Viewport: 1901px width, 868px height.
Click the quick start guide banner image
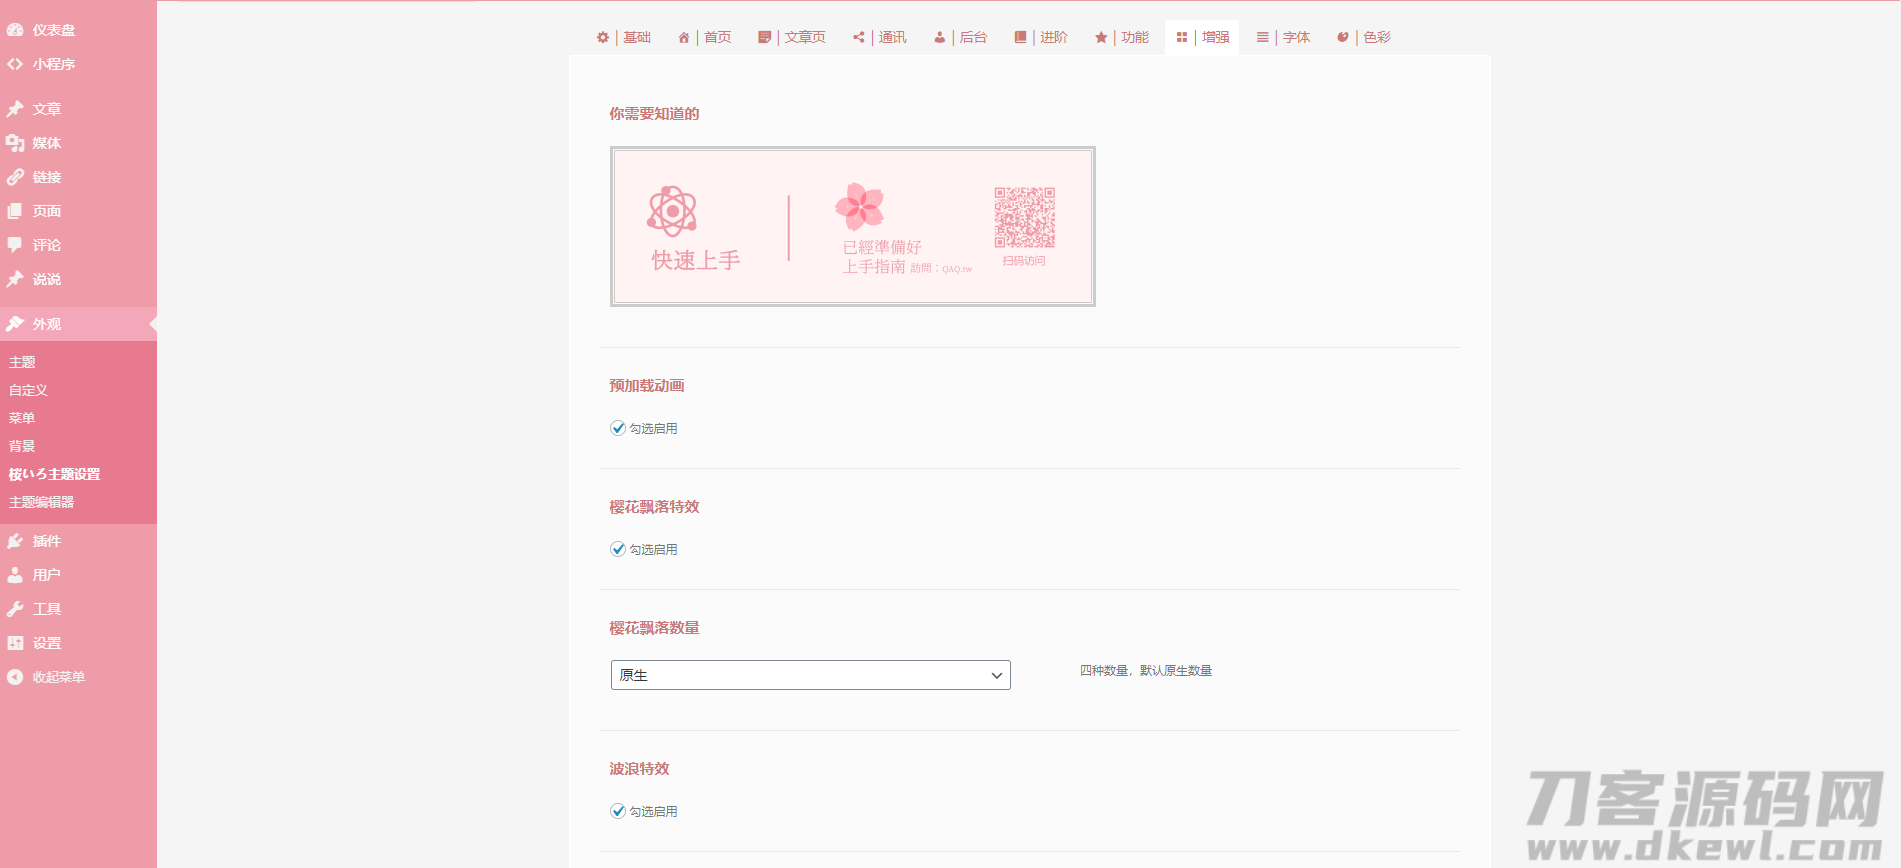coord(852,226)
